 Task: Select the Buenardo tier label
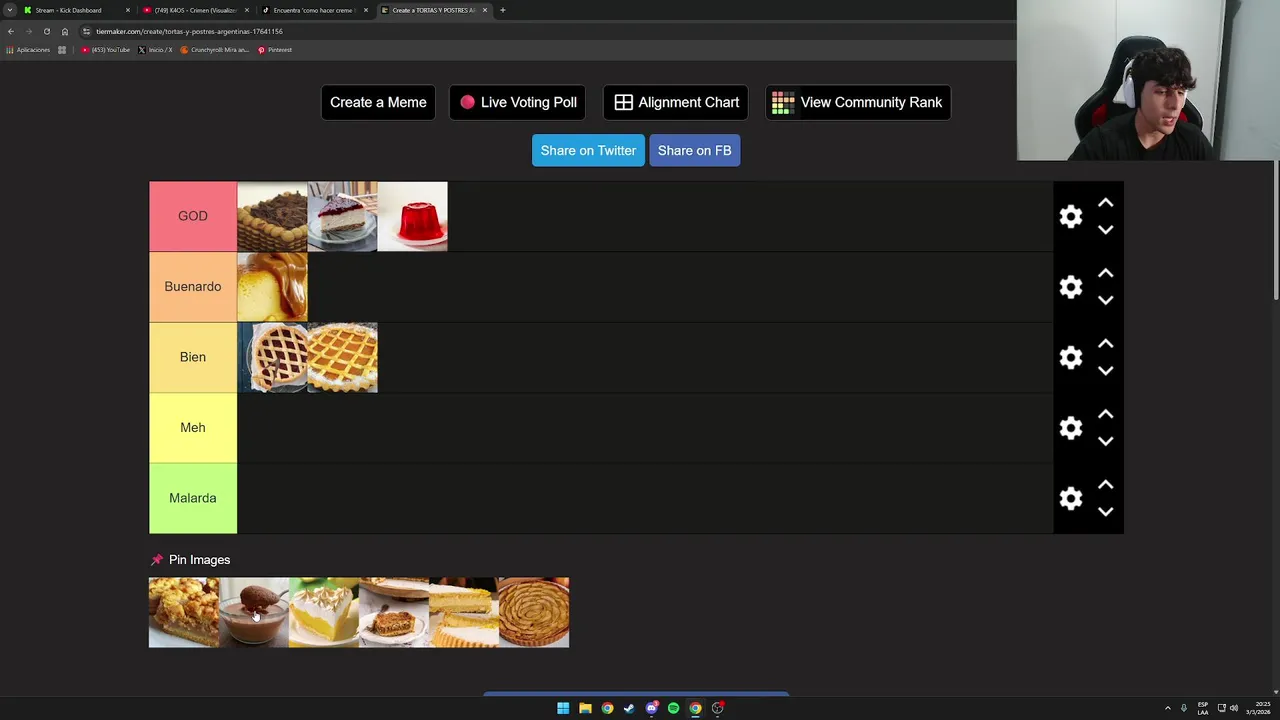tap(193, 287)
